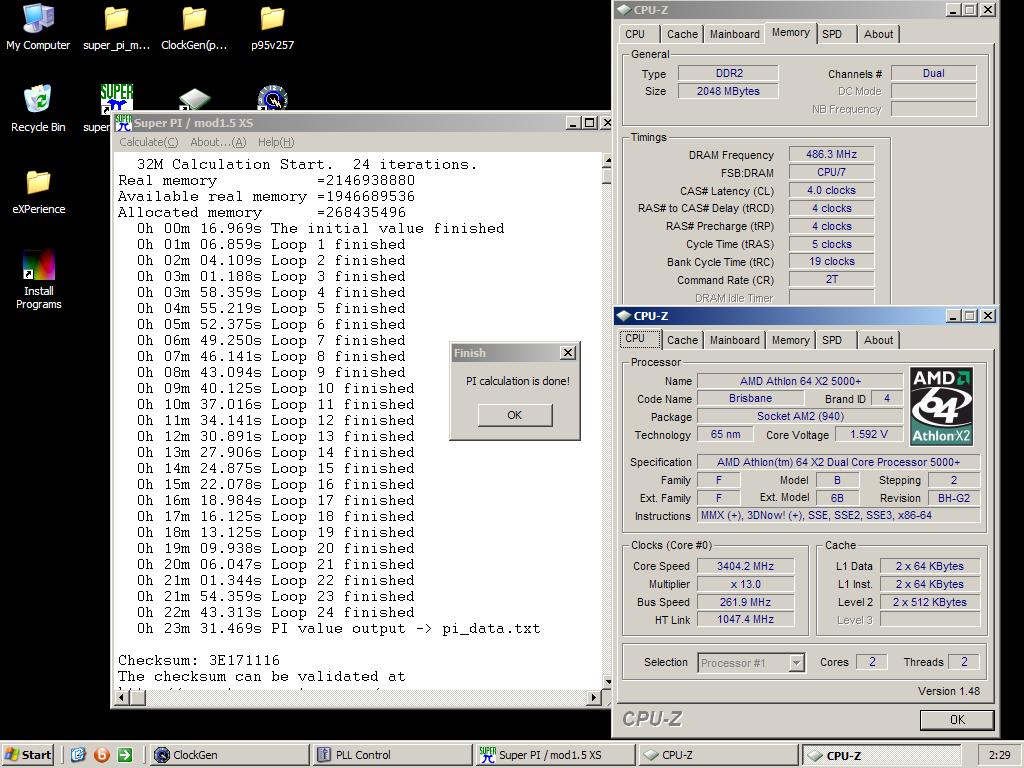Open the Processor #1 selection dropdown

point(796,663)
